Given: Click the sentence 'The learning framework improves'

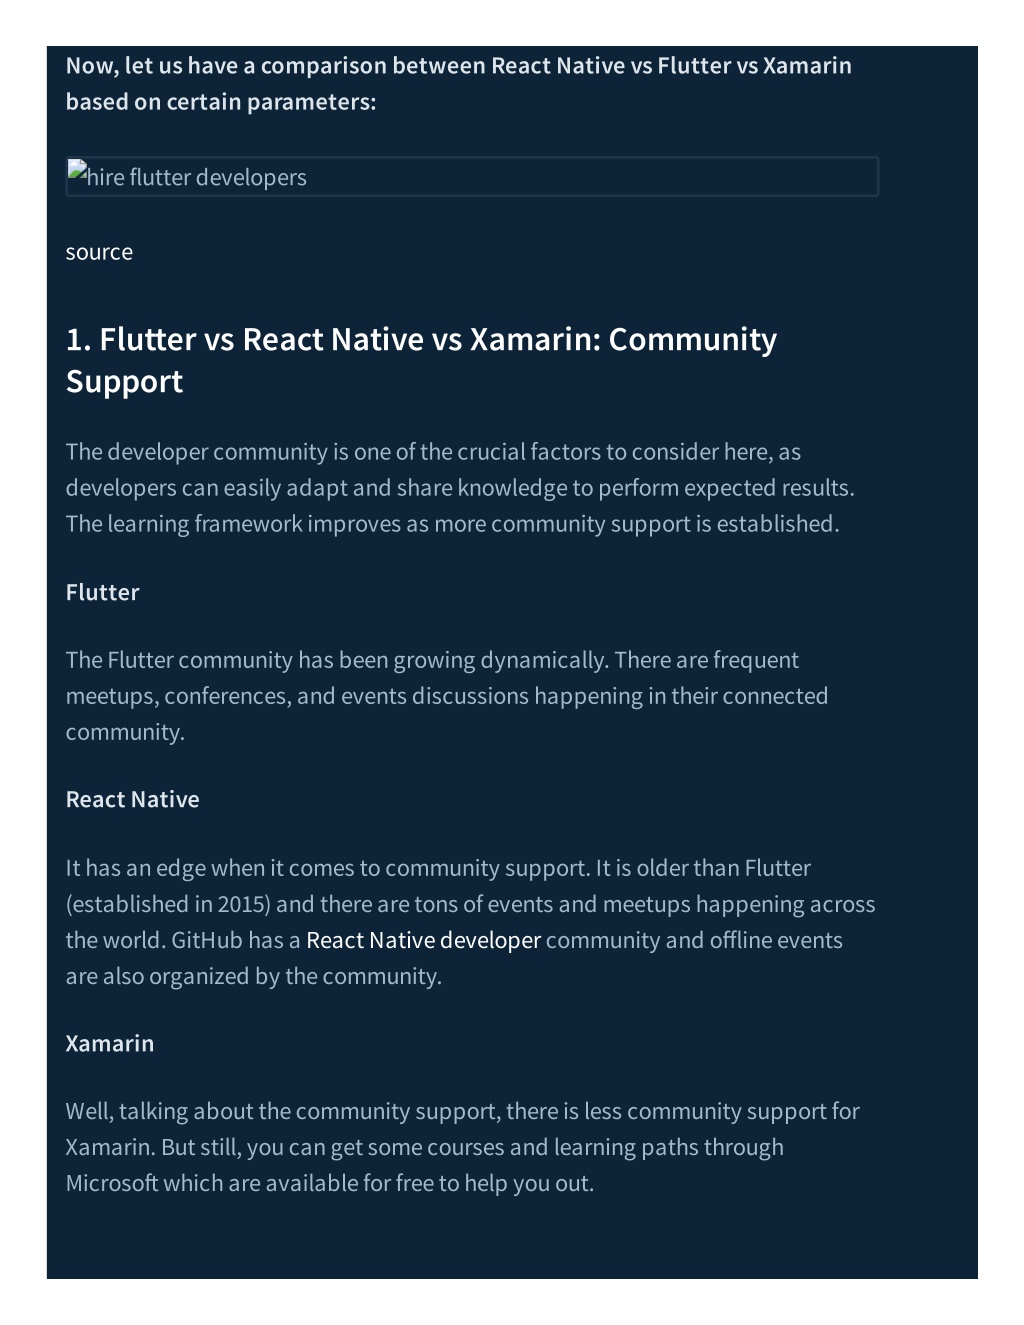Looking at the screenshot, I should coord(452,524).
